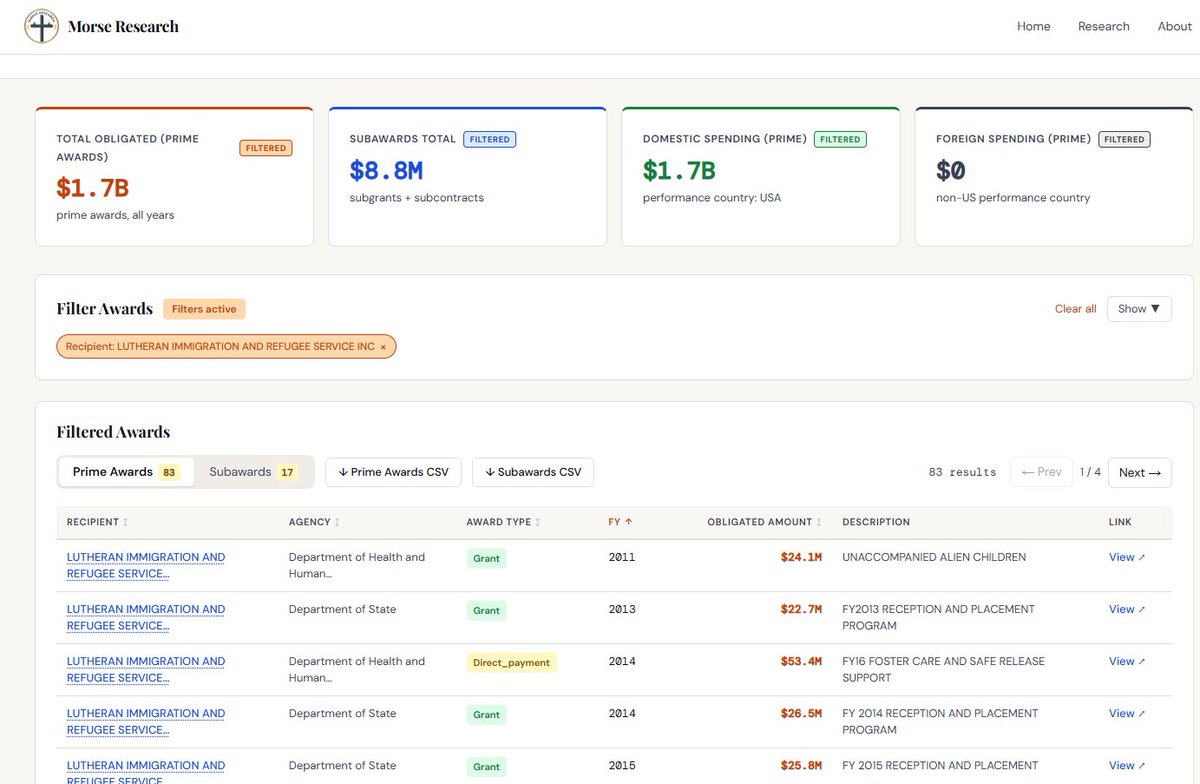
Task: Click the FILTERED badge on Foreign Spending card
Action: coord(1124,139)
